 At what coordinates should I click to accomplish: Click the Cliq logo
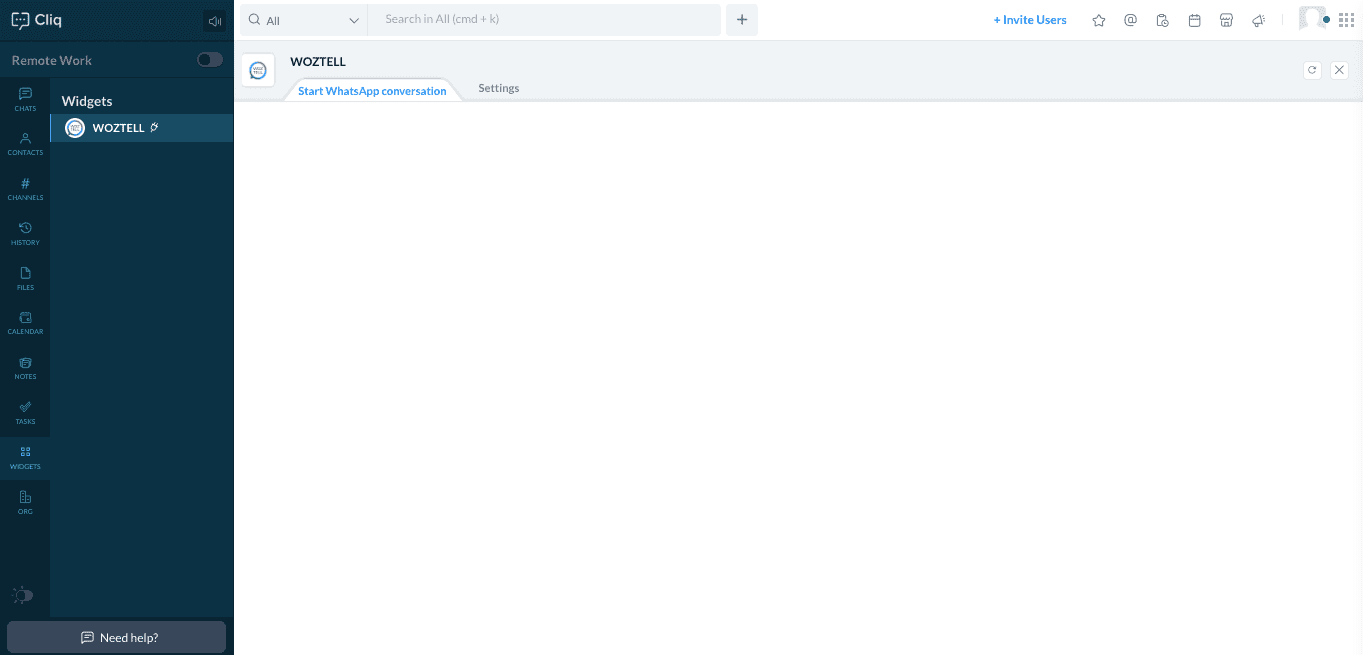36,20
